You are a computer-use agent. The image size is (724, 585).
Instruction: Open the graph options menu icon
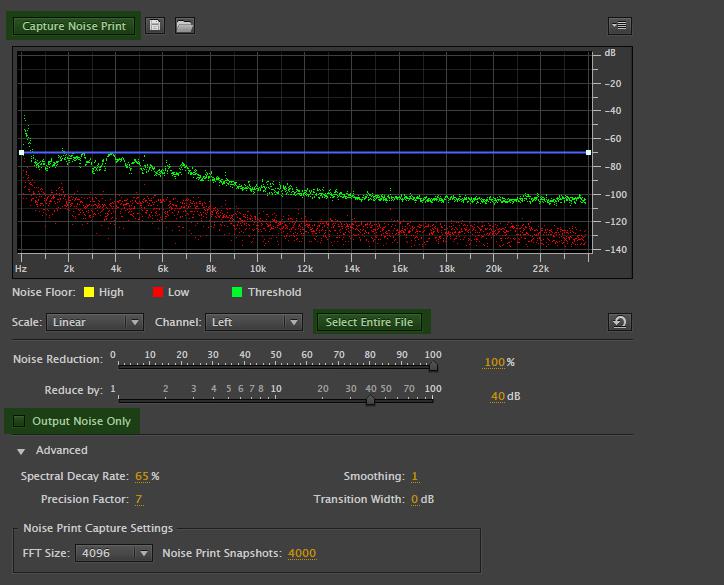tap(620, 25)
